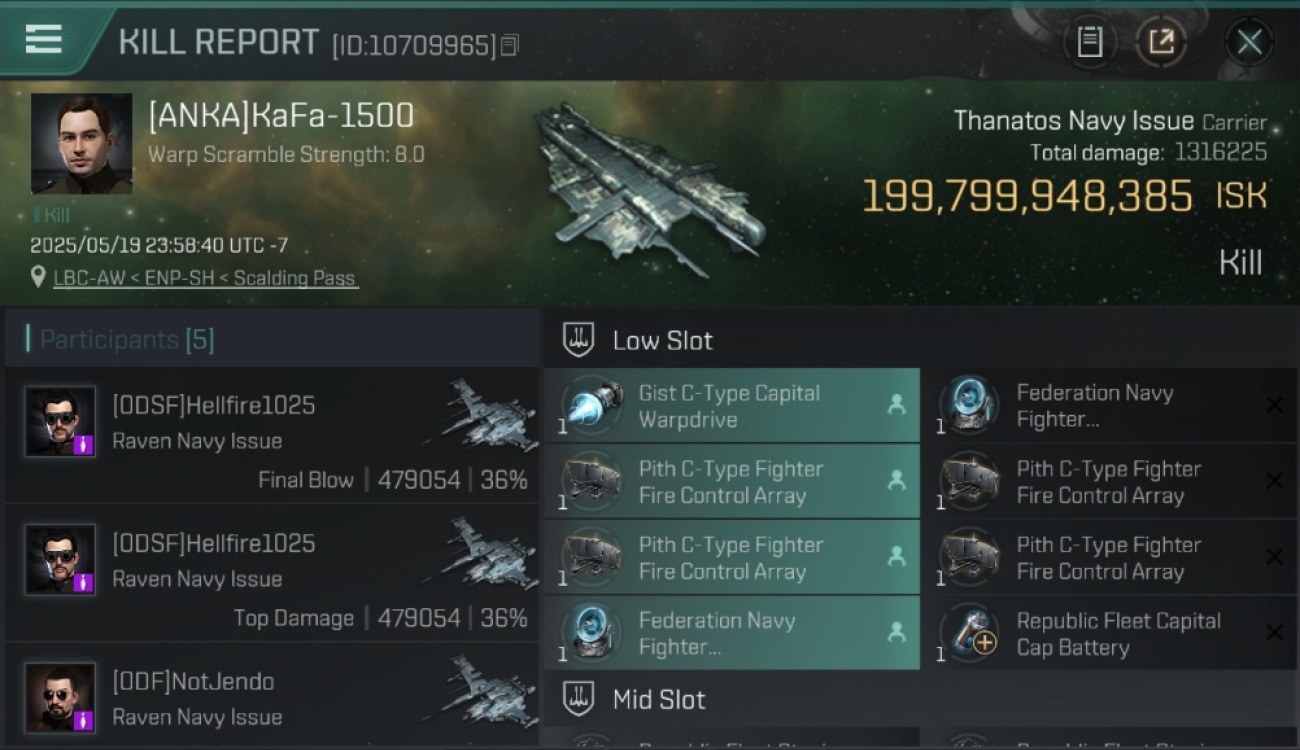Share the kill report externally
This screenshot has height=750, width=1300.
pos(1161,42)
